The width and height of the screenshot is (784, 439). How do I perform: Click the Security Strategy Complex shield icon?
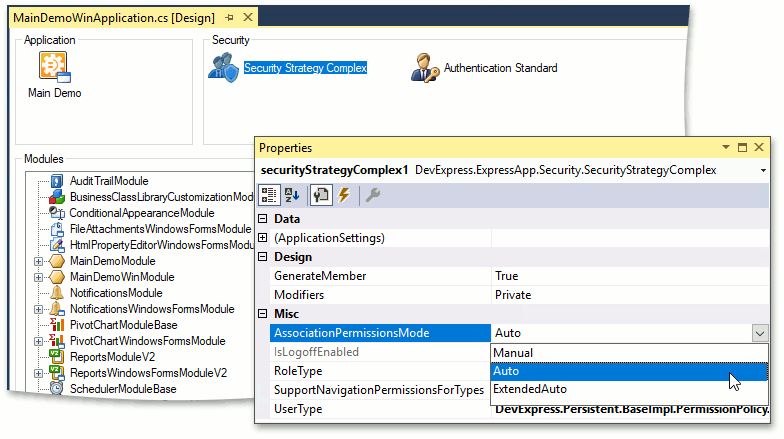click(224, 68)
